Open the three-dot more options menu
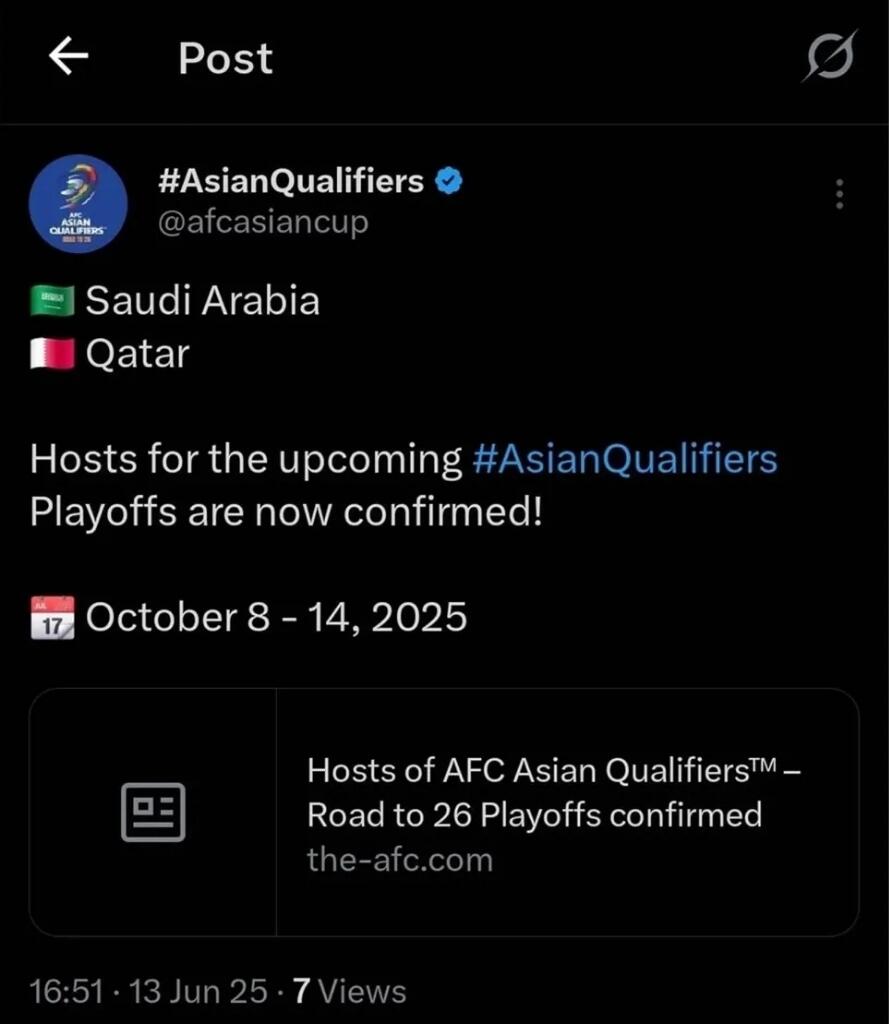Screen dimensions: 889x1024 coord(839,194)
